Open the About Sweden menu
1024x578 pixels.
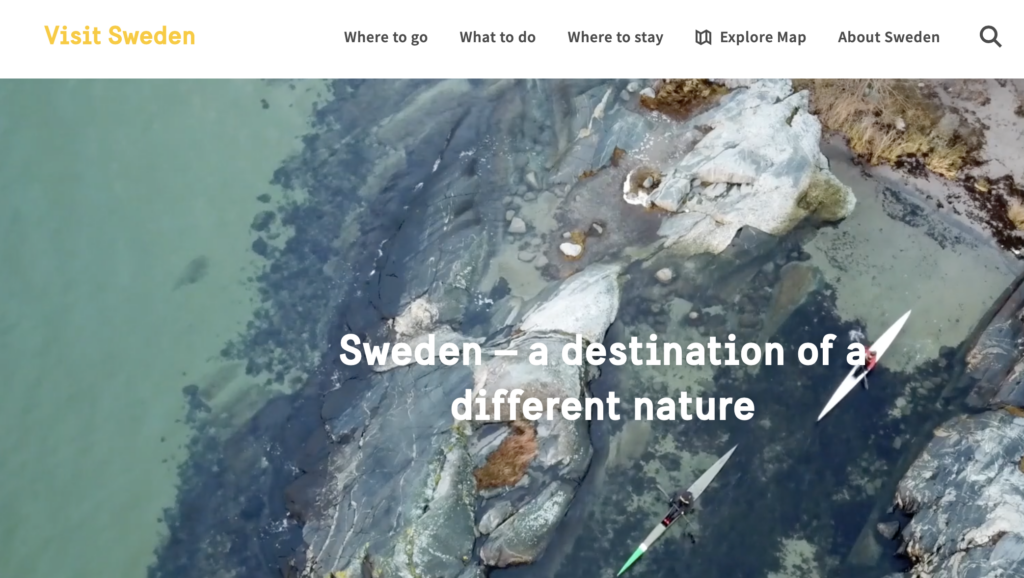[x=888, y=37]
